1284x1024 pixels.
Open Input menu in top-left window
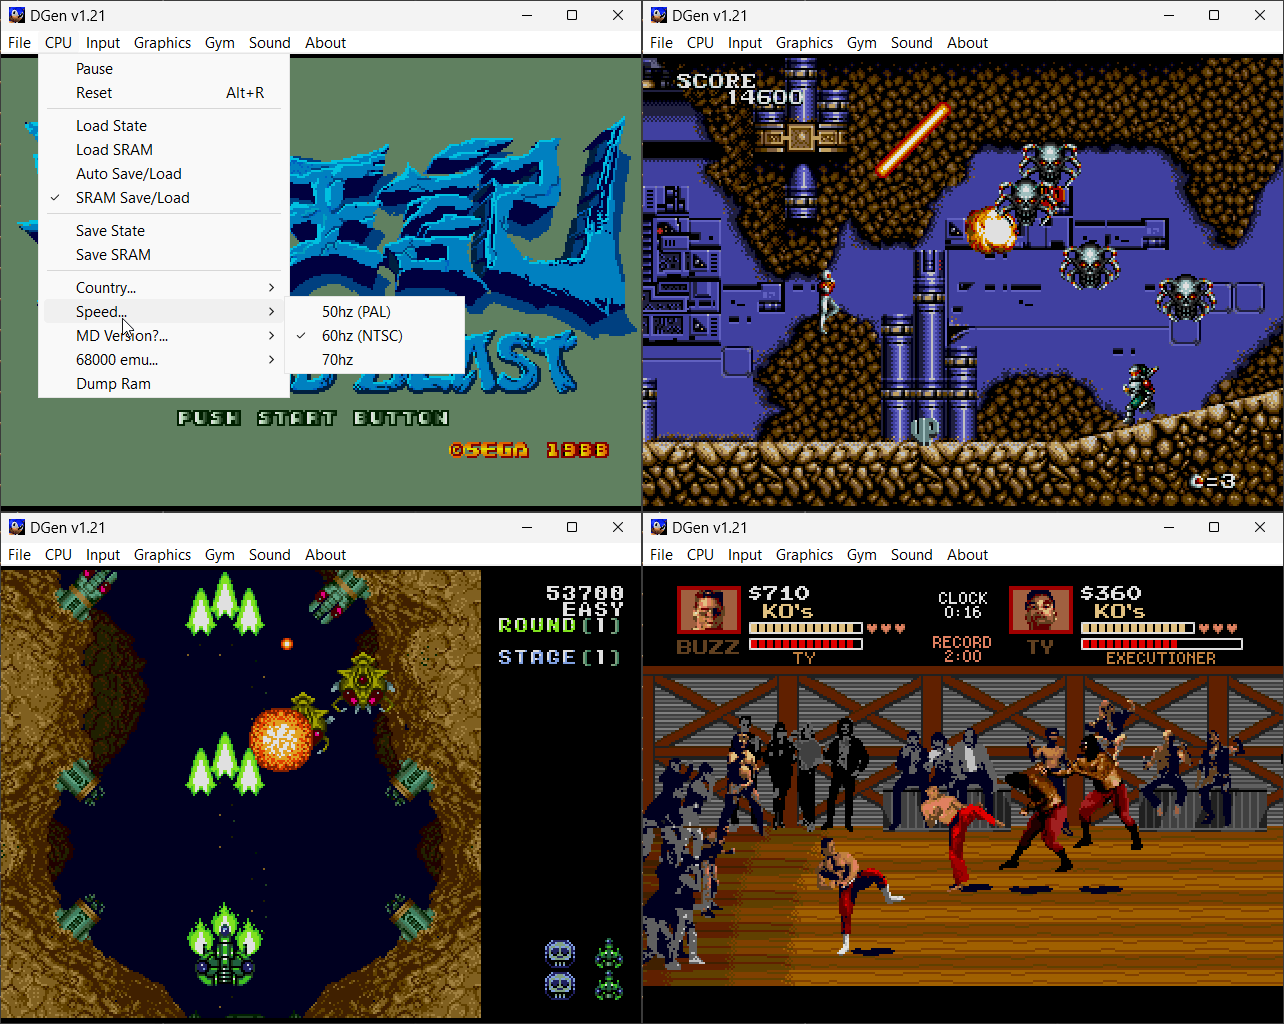103,43
